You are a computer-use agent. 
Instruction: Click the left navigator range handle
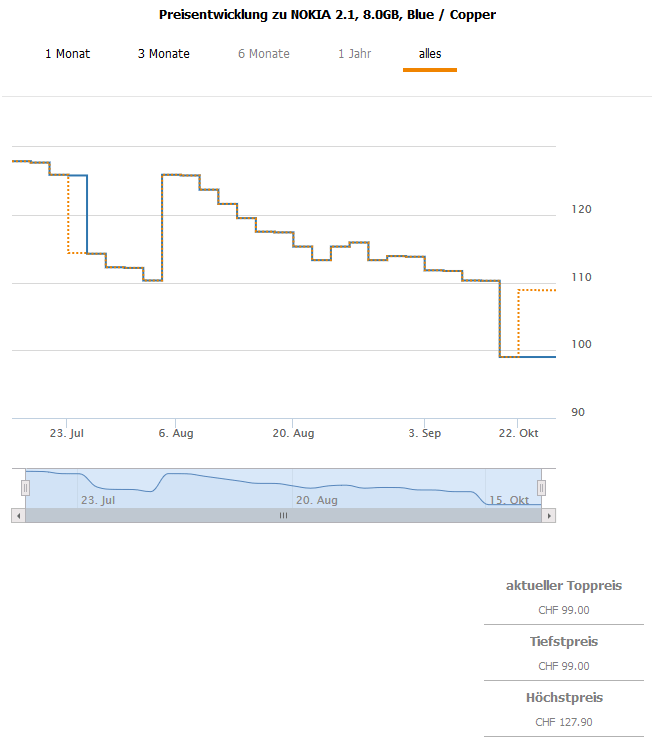coord(26,487)
